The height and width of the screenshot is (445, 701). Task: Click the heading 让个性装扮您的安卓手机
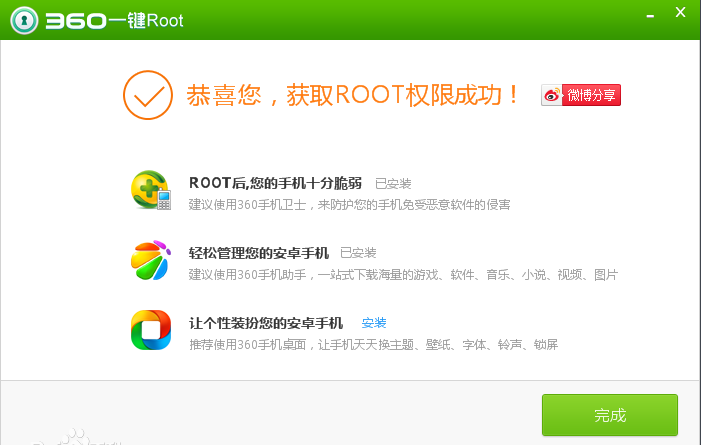(x=266, y=323)
